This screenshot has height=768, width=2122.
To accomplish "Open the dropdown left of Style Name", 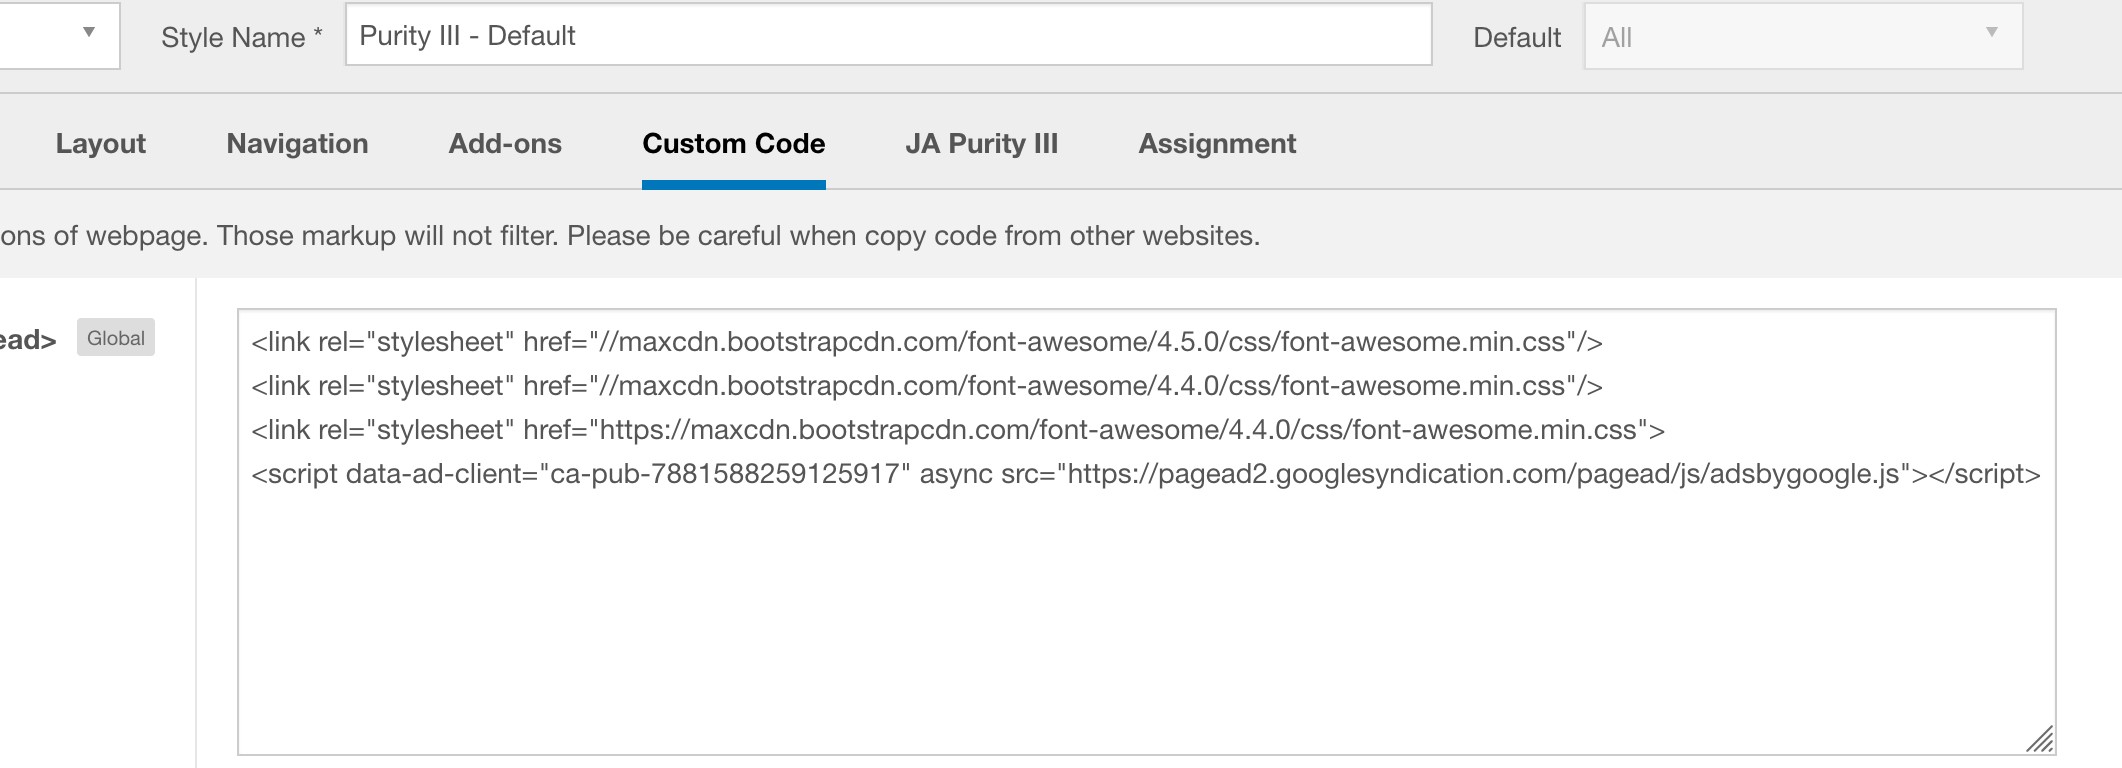I will point(60,35).
